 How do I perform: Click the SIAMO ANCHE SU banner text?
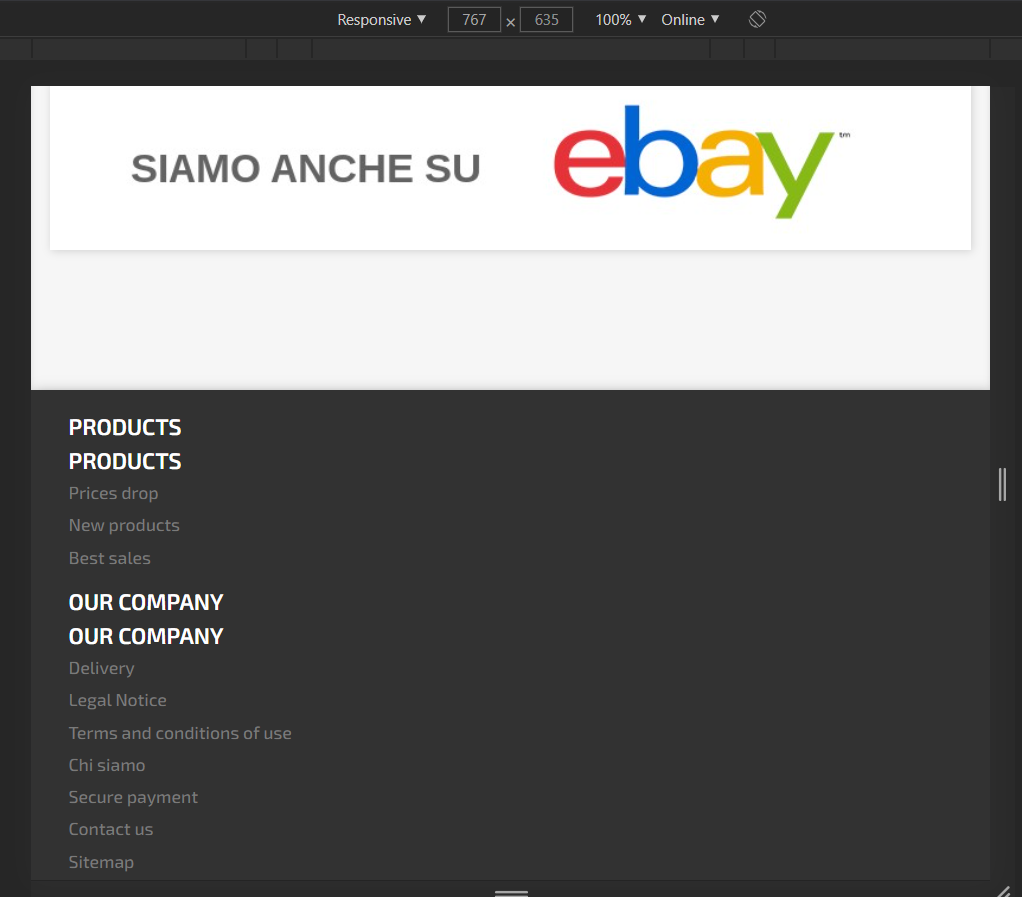pos(306,169)
